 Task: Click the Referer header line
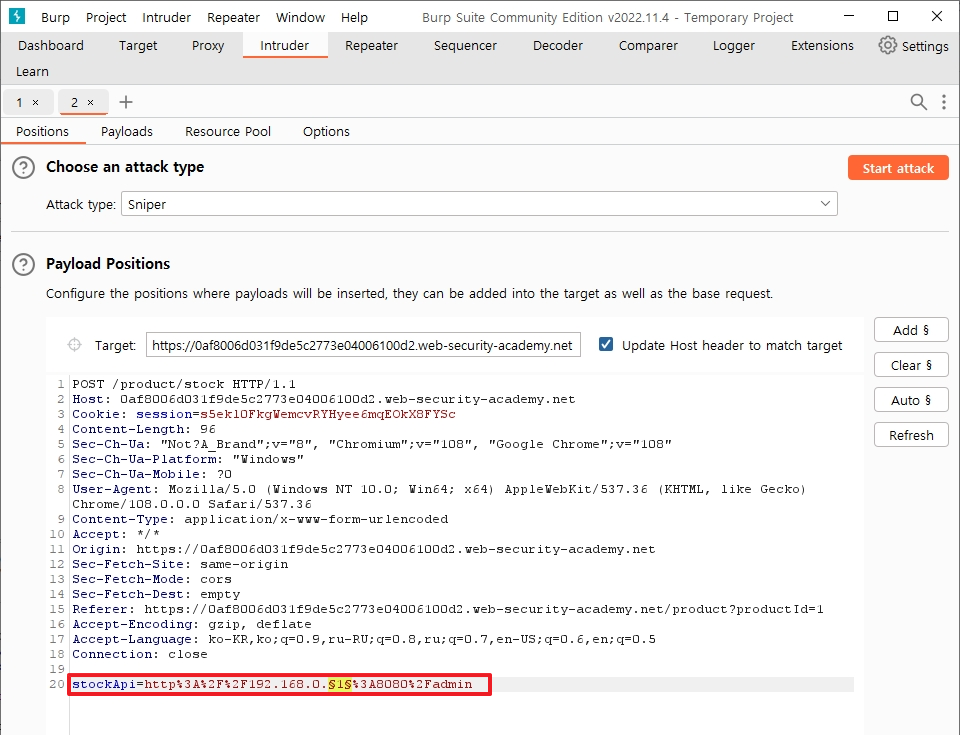448,609
